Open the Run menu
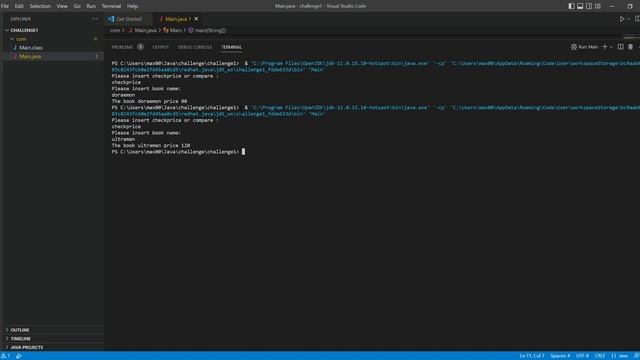Screen dimensions: 640x360 click(91, 6)
